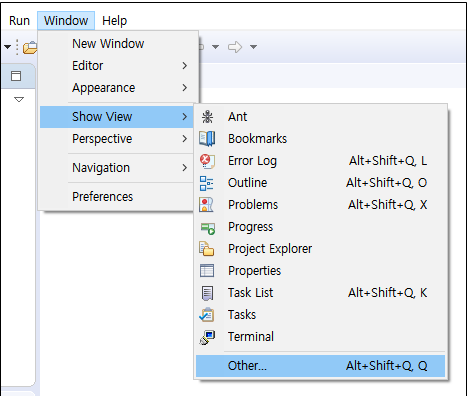
Task: Click the open folder toolbar icon
Action: coord(30,48)
